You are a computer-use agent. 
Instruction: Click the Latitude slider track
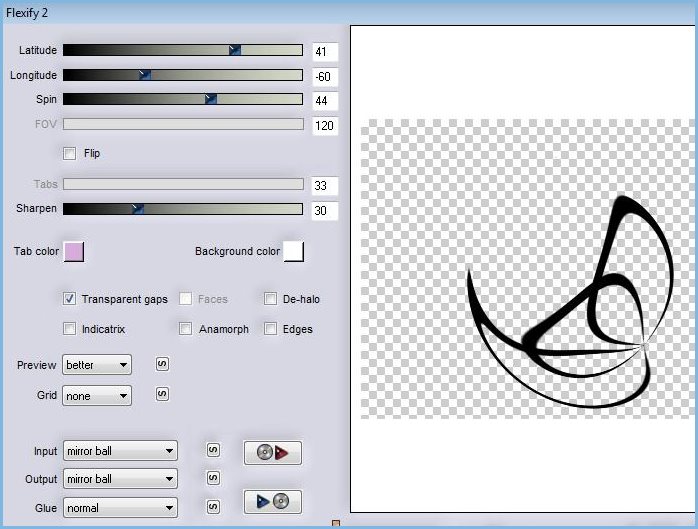(182, 50)
